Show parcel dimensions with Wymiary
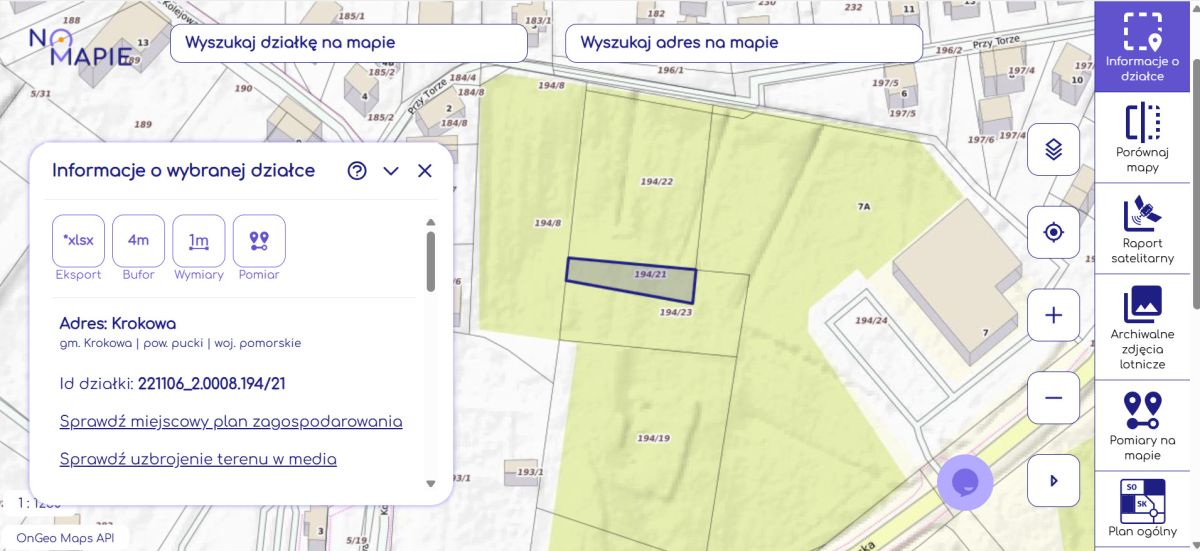Image resolution: width=1200 pixels, height=551 pixels. click(198, 240)
